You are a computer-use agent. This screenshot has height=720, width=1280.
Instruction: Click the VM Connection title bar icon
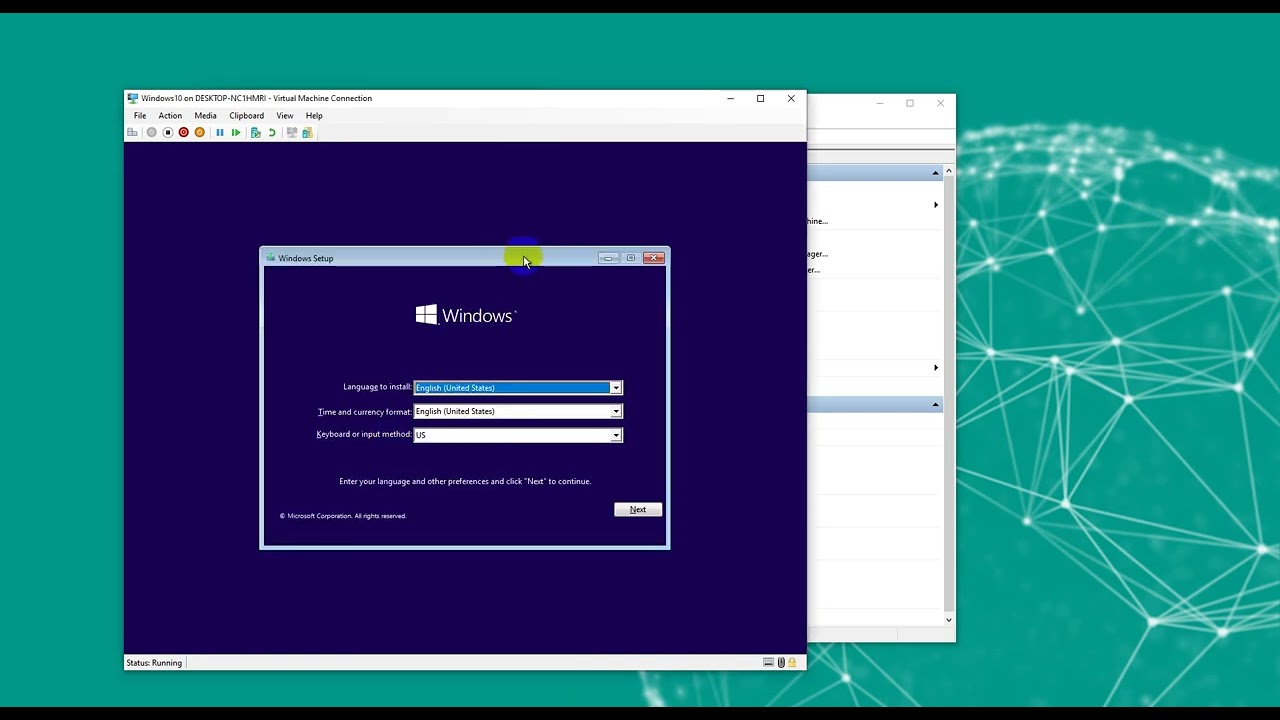pos(133,98)
